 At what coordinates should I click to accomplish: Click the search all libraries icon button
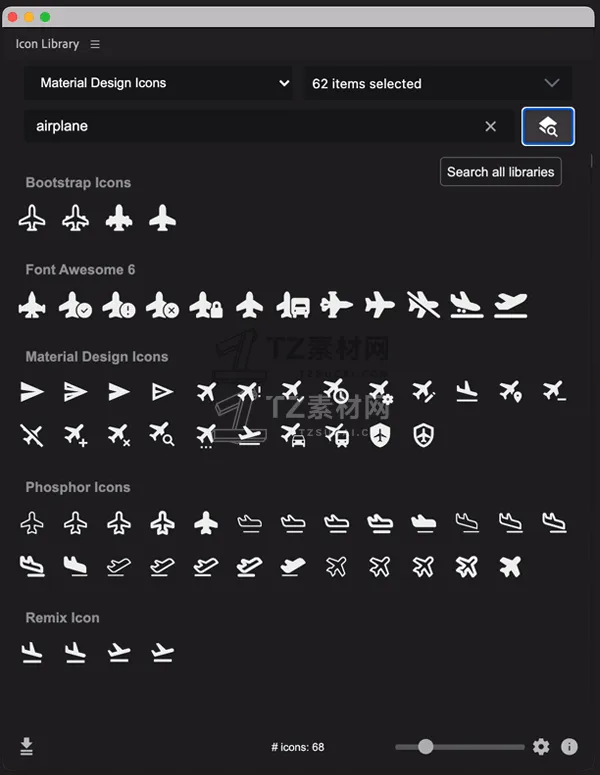548,127
